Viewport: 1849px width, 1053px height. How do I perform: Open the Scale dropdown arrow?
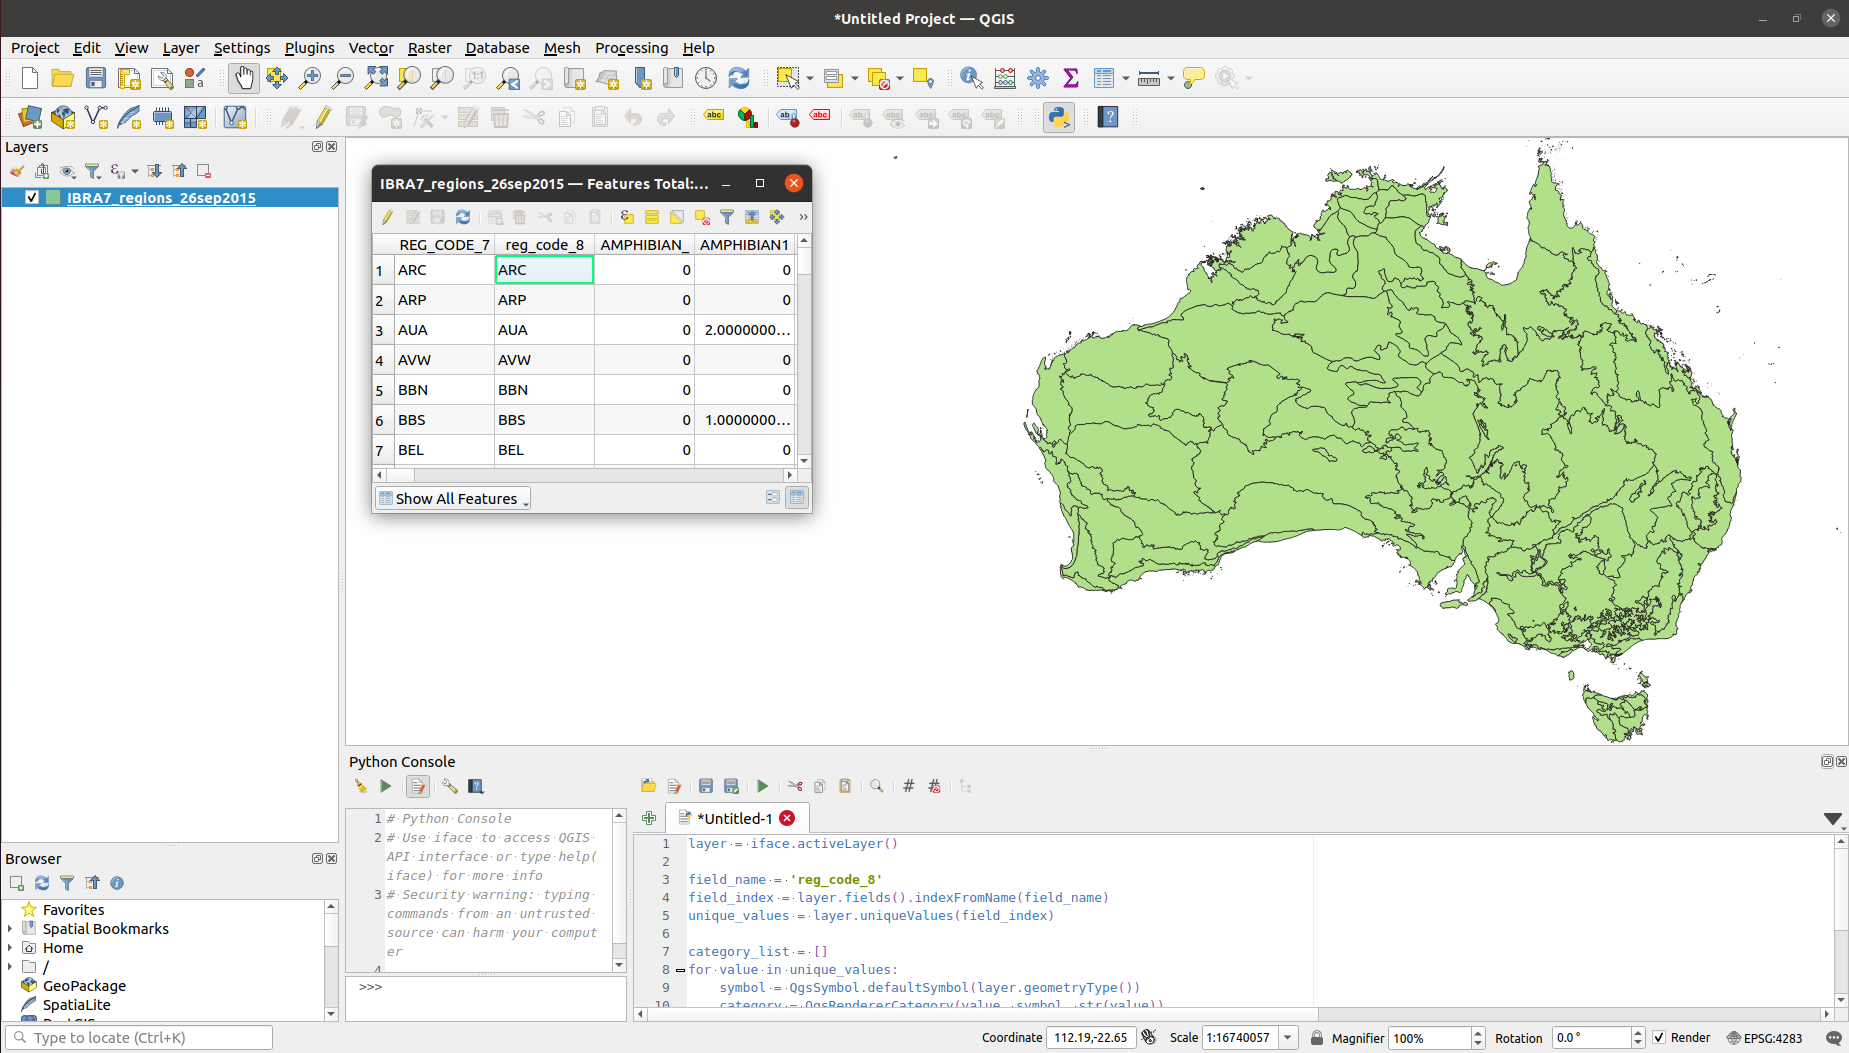1289,1038
